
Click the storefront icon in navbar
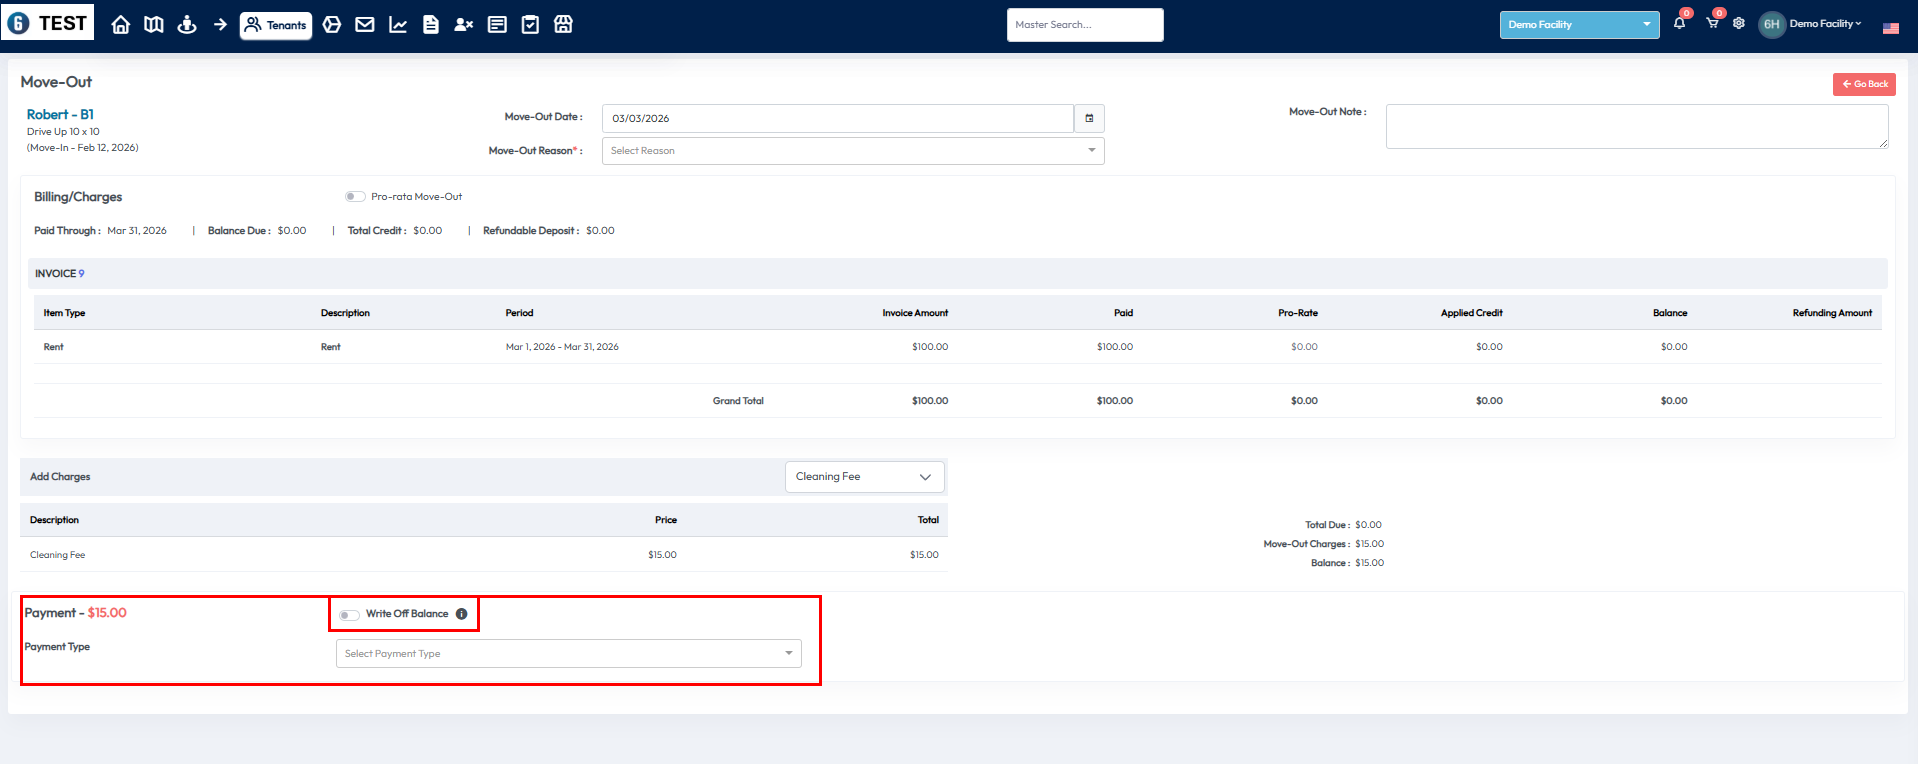click(564, 25)
